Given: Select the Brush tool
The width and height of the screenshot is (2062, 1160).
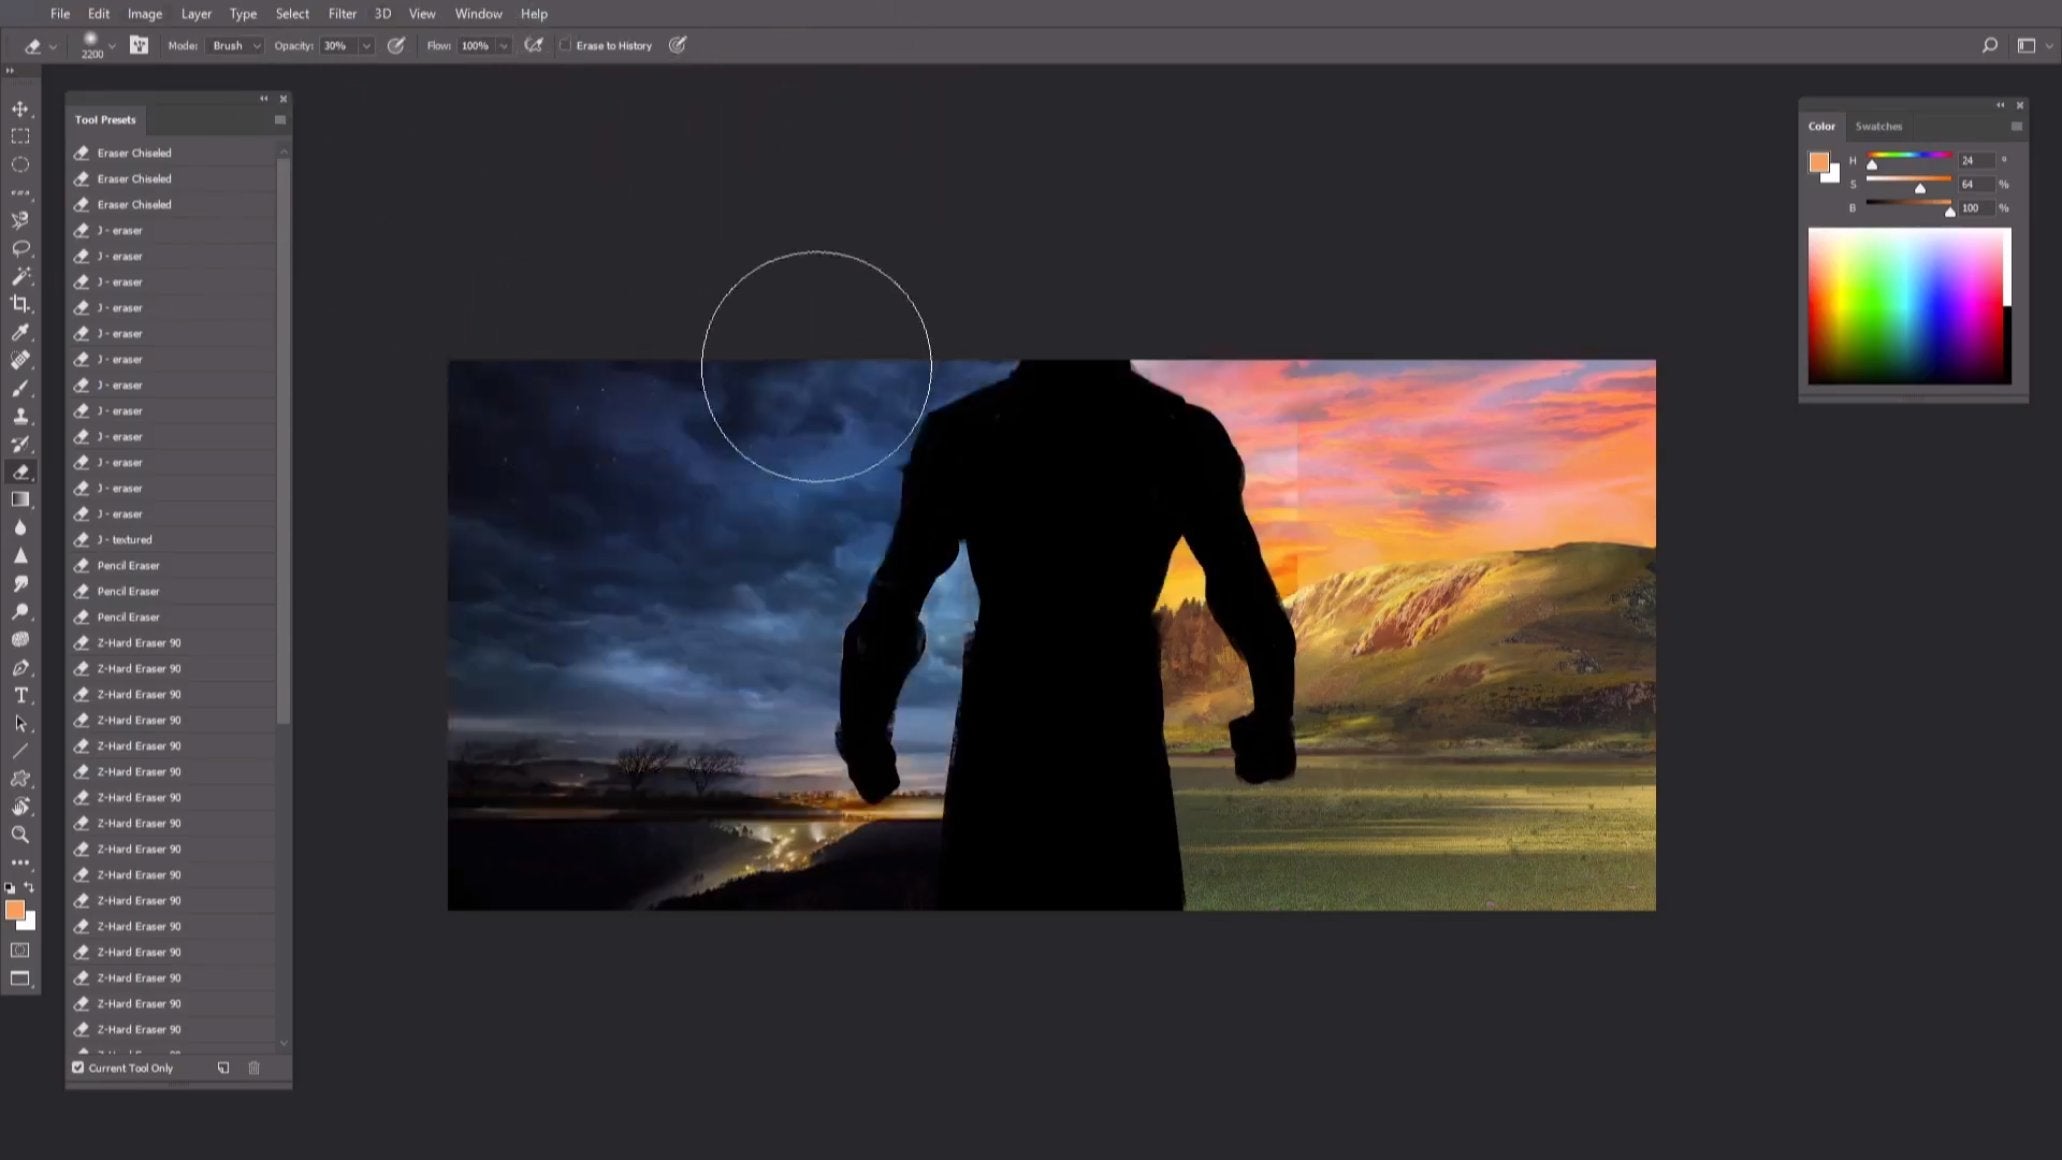Looking at the screenshot, I should tap(20, 389).
